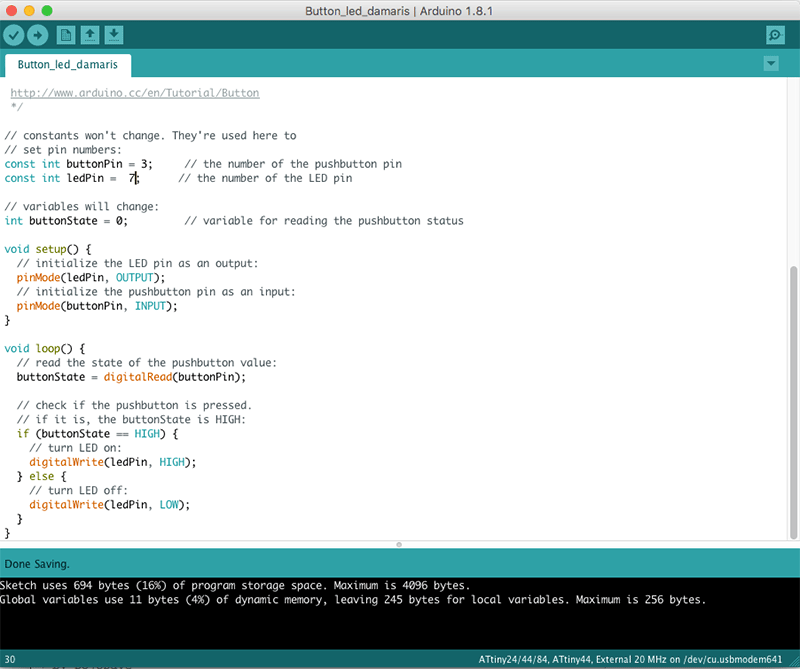This screenshot has width=800, height=669.
Task: Select the Button_led_damaris tab
Action: [68, 65]
